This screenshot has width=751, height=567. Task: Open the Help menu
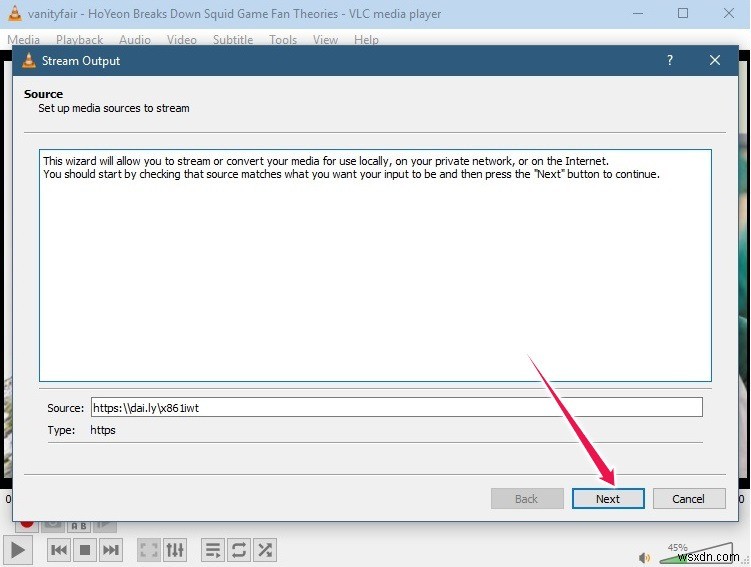[366, 39]
